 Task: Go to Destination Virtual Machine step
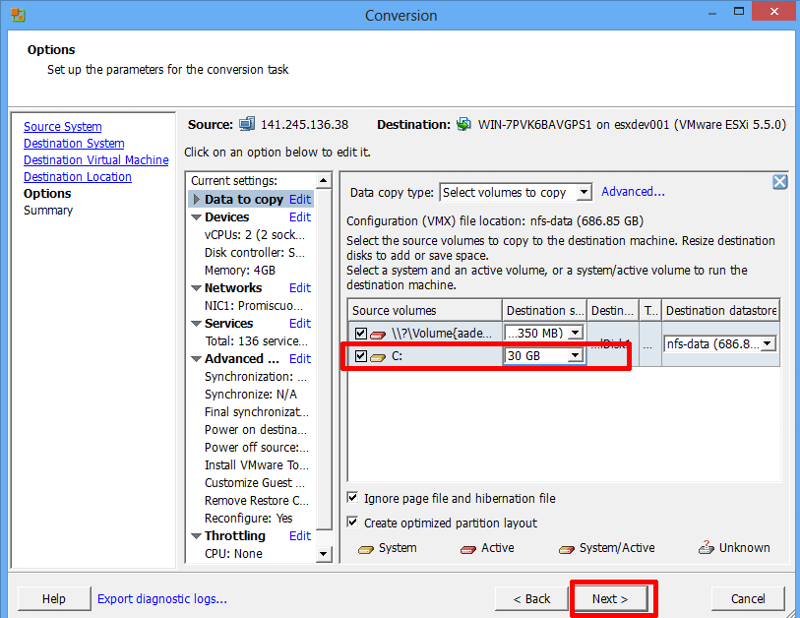point(96,160)
